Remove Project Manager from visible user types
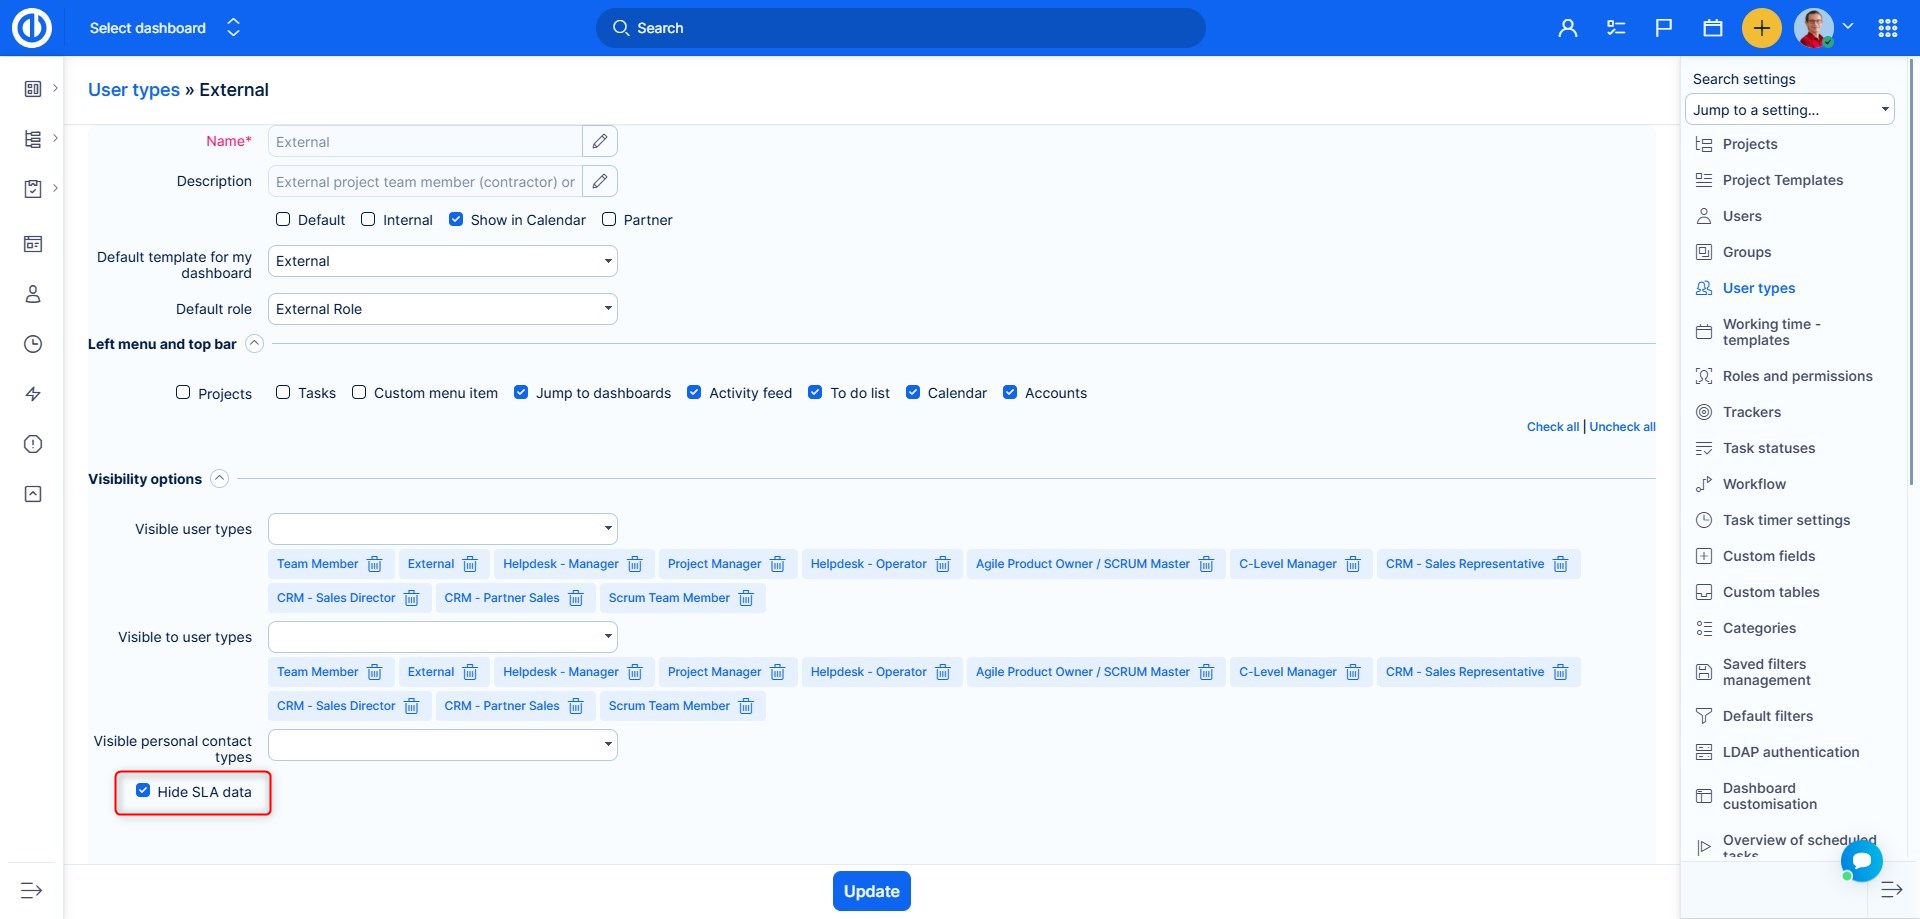 778,564
